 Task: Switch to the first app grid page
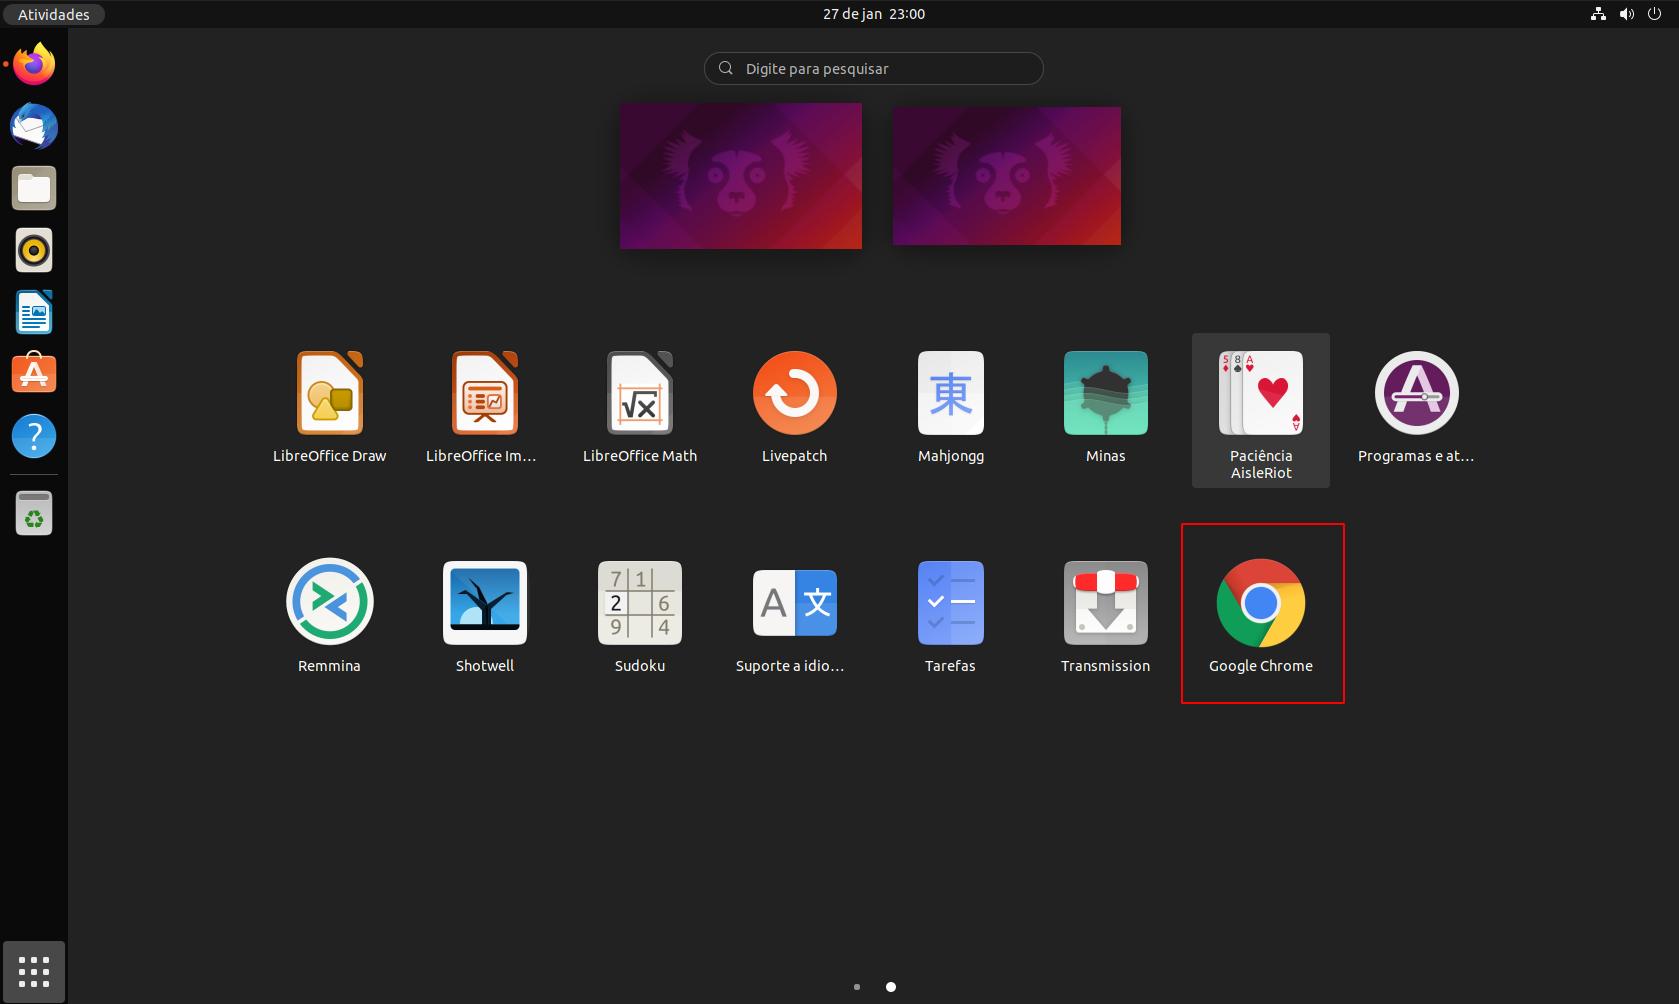tap(857, 986)
